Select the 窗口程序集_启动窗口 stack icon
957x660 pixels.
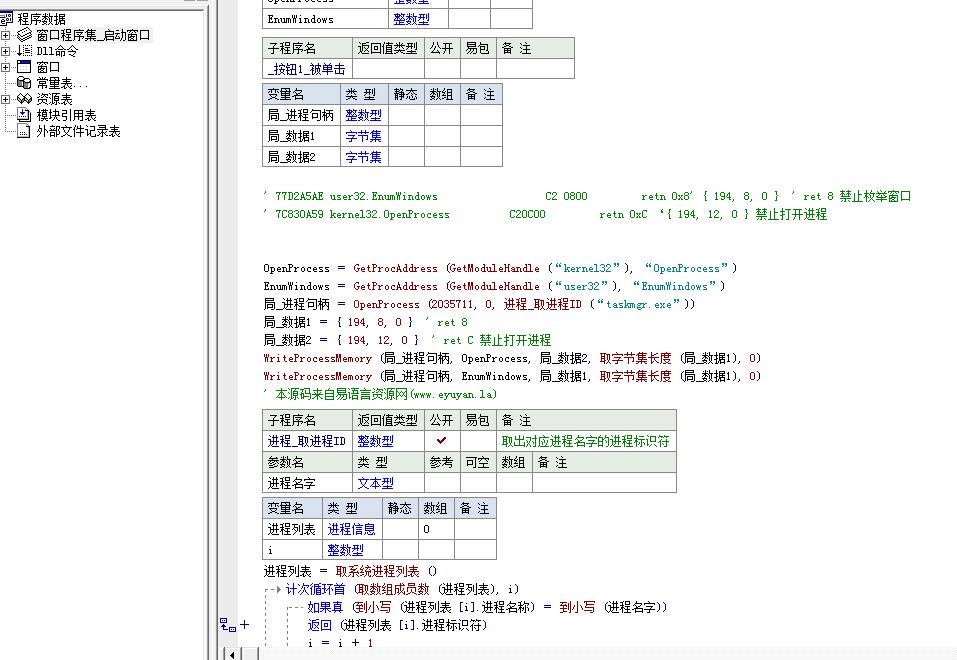coord(24,35)
